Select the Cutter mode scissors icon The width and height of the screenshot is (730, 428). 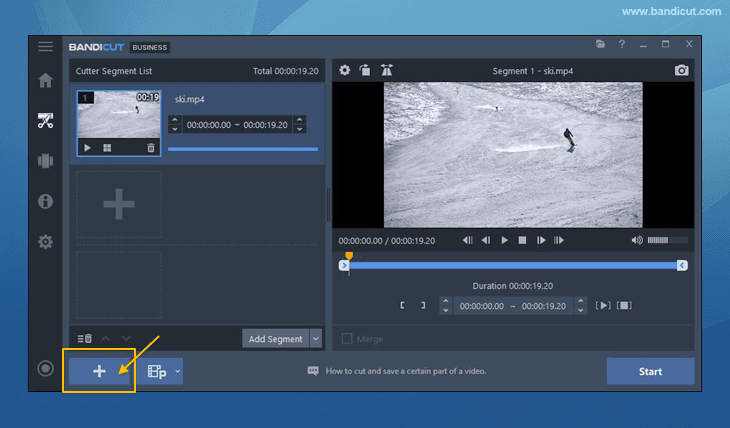click(x=45, y=121)
